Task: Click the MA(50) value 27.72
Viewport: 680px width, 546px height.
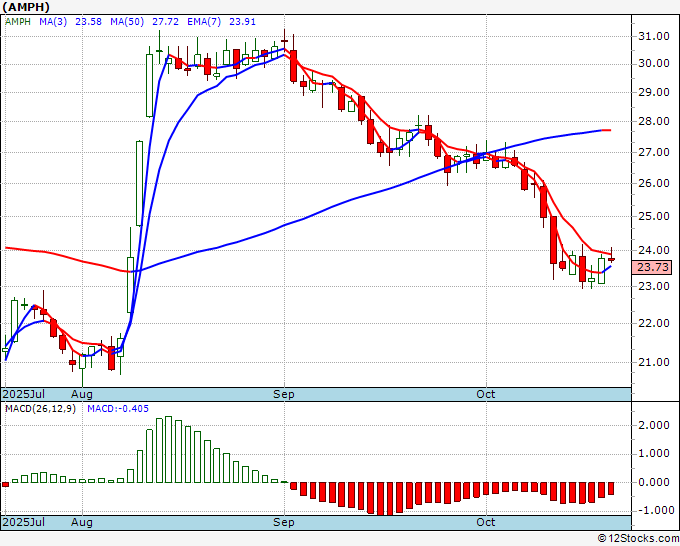Action: 165,22
